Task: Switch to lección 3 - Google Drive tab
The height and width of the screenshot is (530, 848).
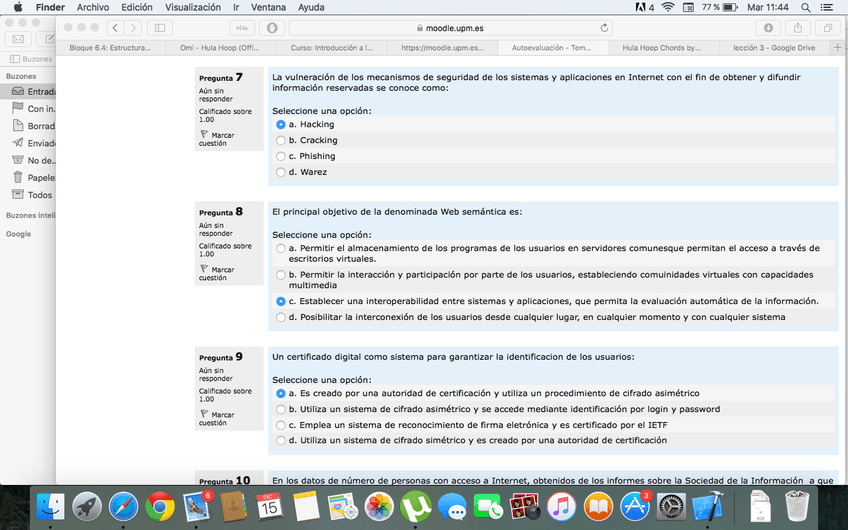Action: (773, 47)
